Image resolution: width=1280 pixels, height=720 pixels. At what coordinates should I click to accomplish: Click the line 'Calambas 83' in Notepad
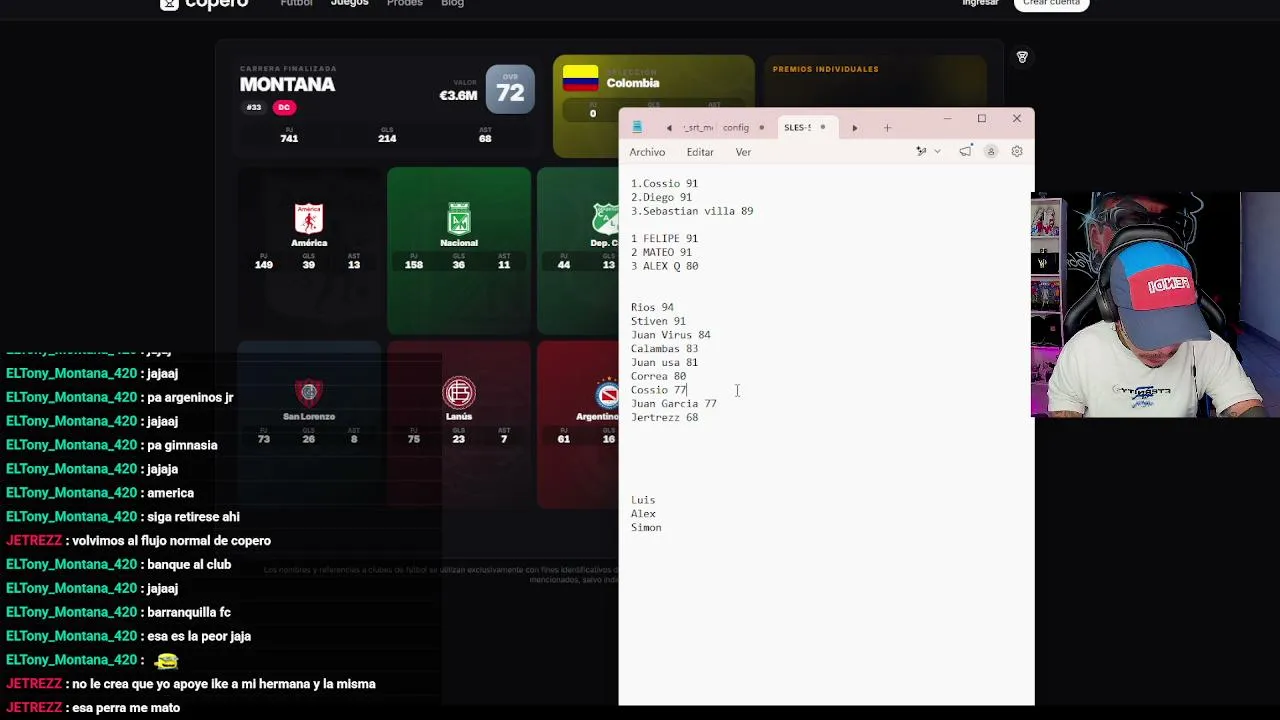coord(664,349)
